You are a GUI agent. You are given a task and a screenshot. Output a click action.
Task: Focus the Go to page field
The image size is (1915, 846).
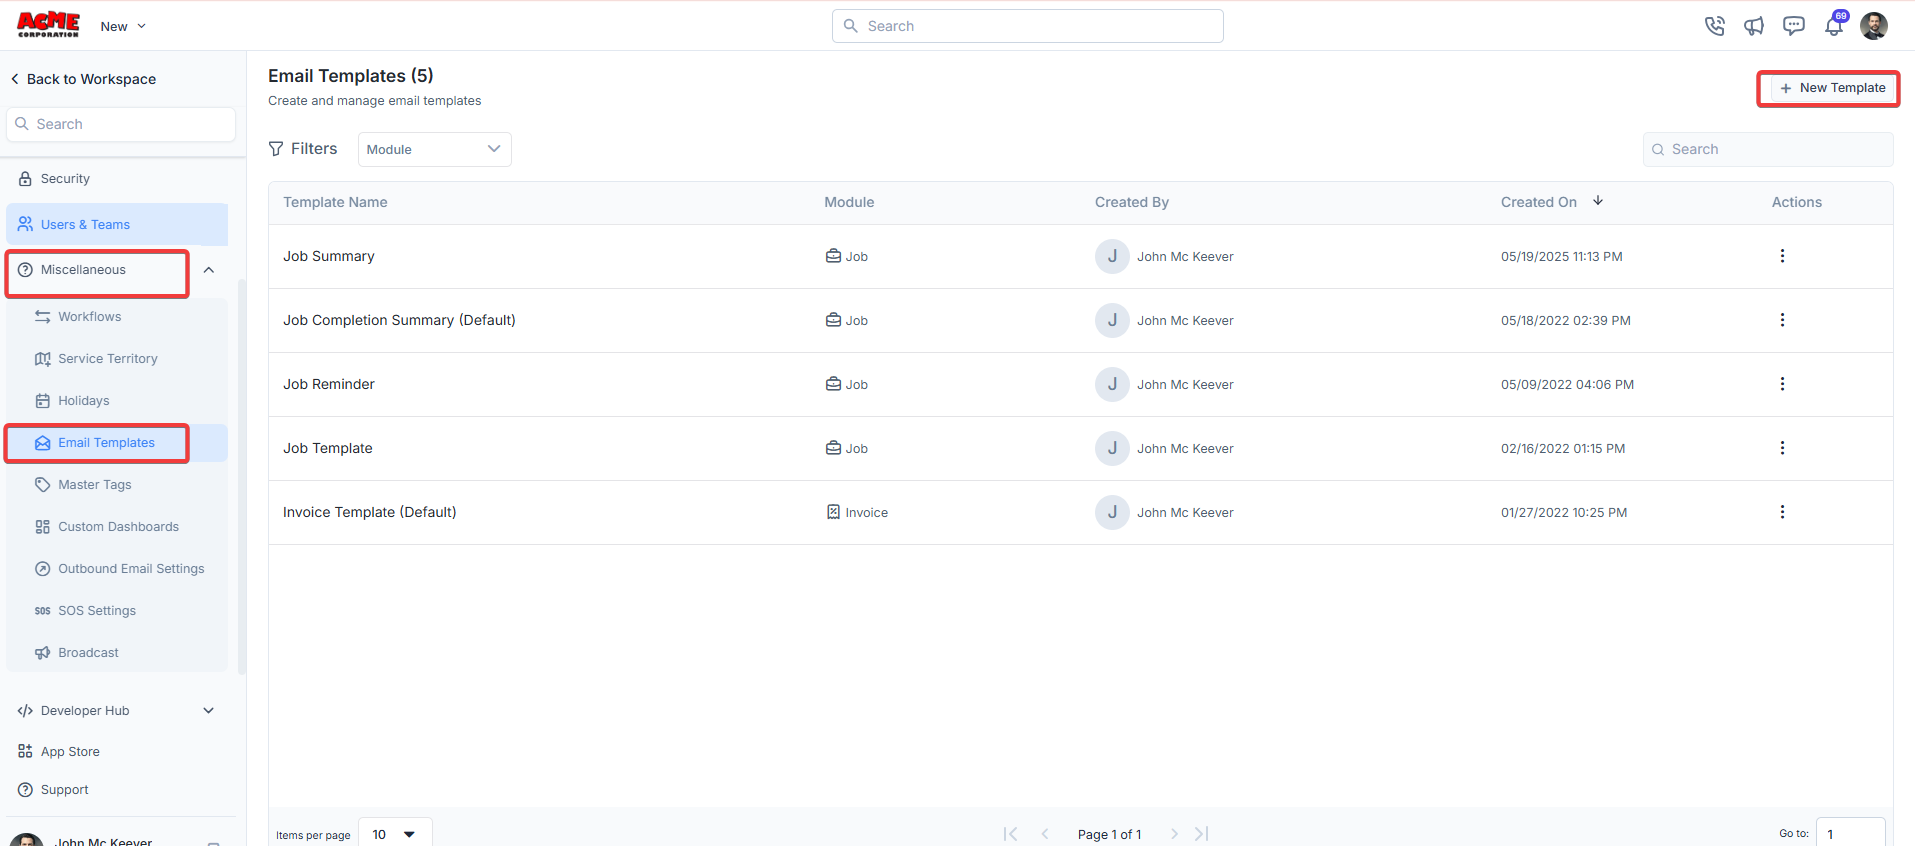(x=1850, y=833)
